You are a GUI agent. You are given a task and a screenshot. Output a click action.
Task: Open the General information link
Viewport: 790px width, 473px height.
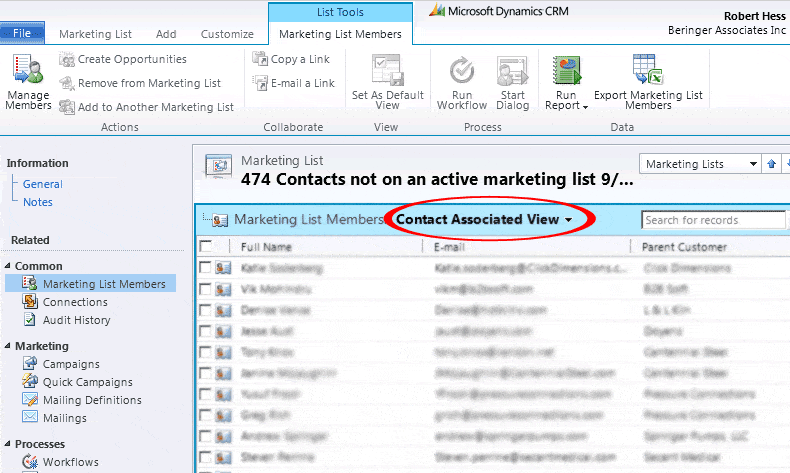(x=43, y=184)
